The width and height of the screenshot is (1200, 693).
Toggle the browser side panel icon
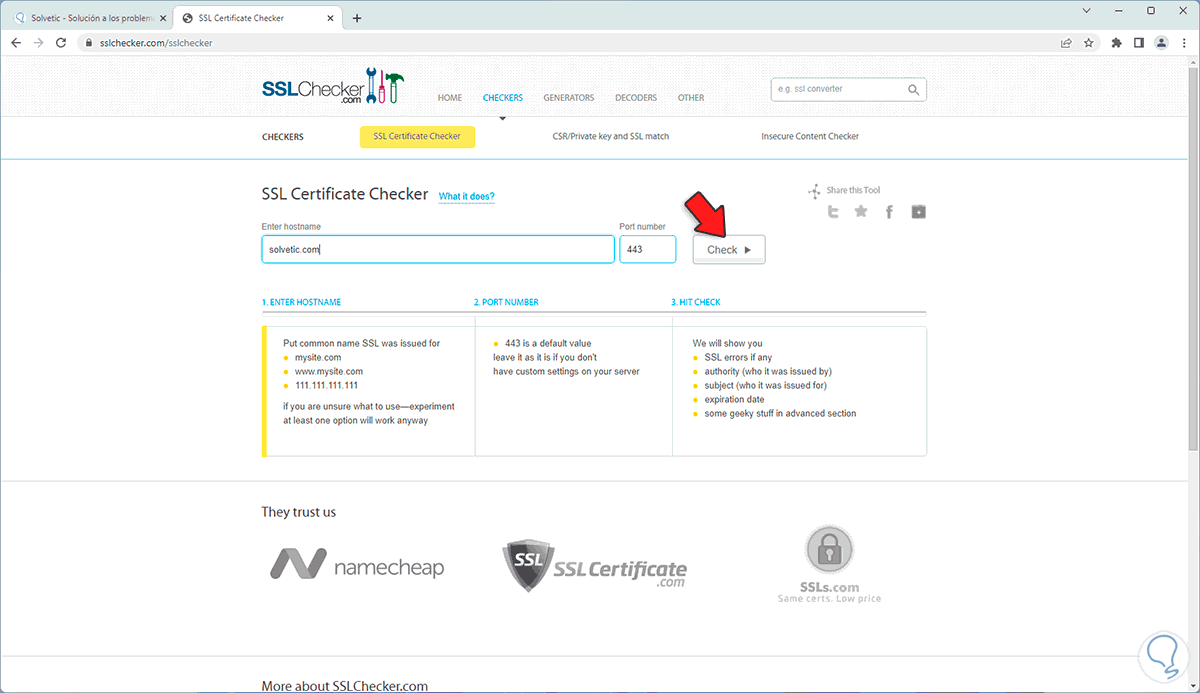[1139, 43]
